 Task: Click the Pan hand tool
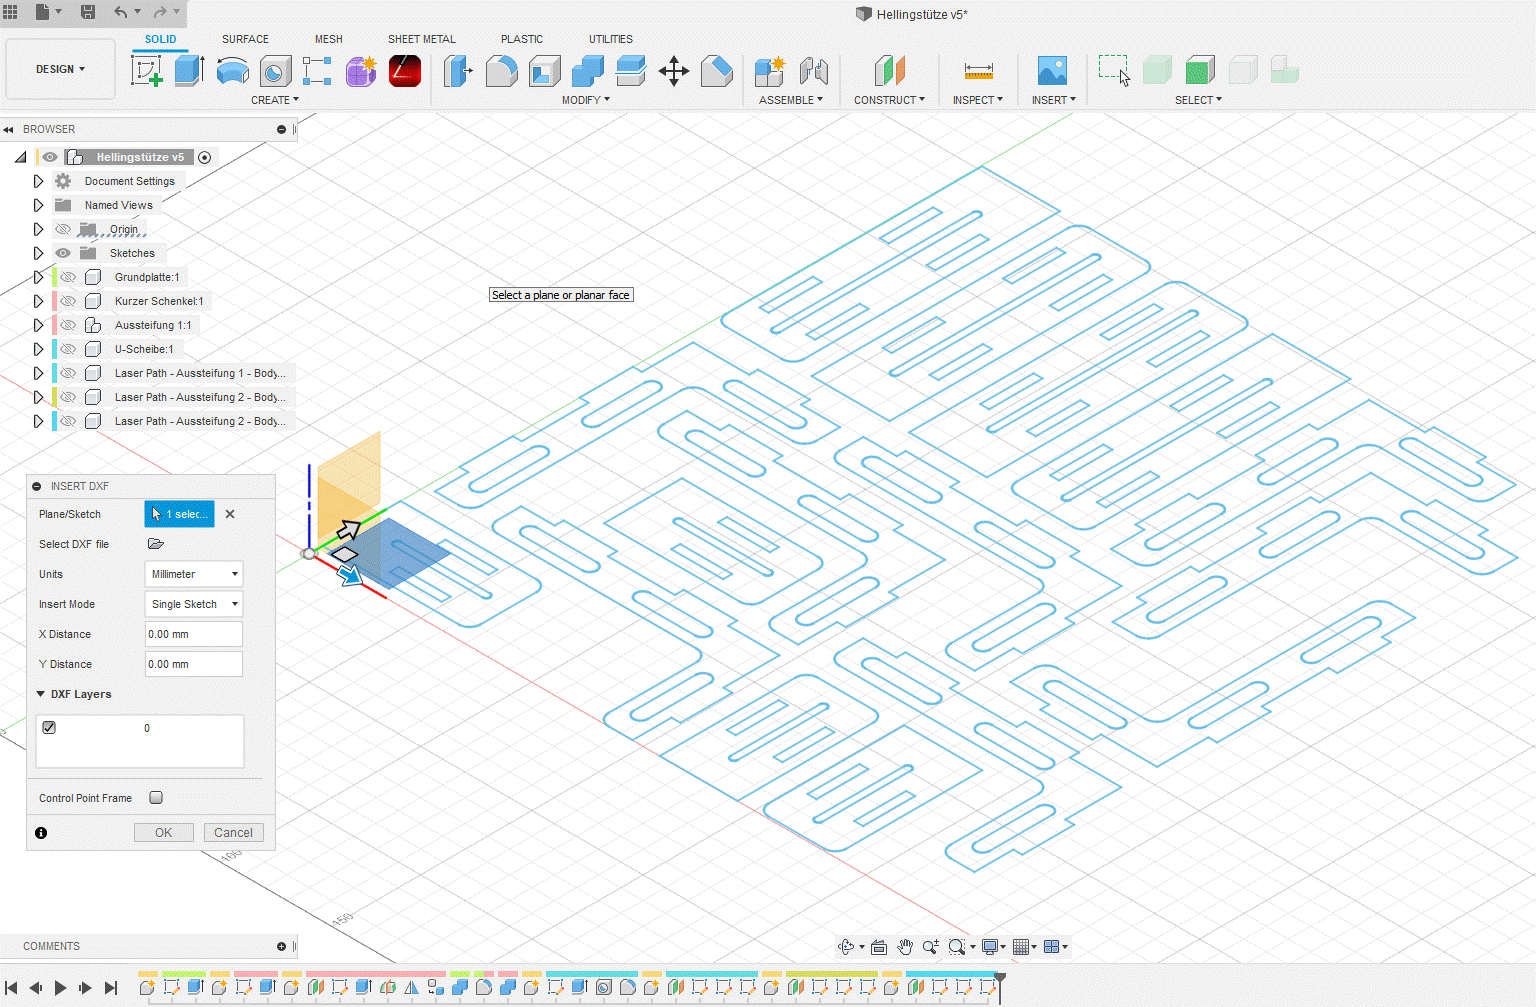[x=905, y=947]
